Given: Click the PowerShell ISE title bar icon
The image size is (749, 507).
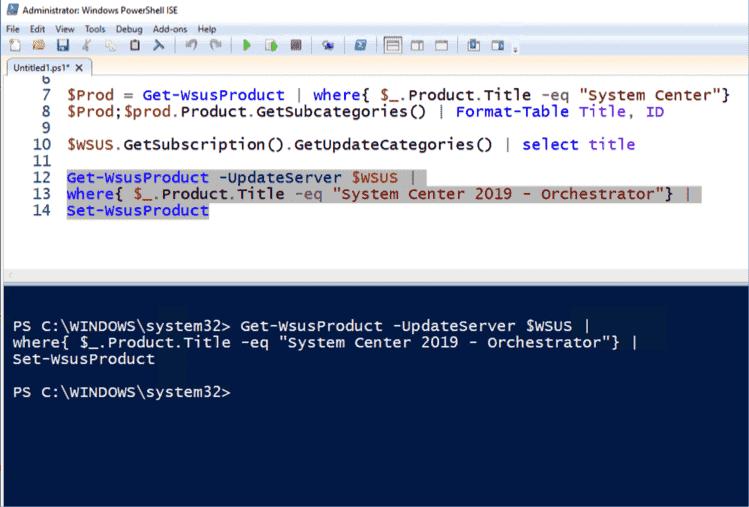Looking at the screenshot, I should 12,10.
